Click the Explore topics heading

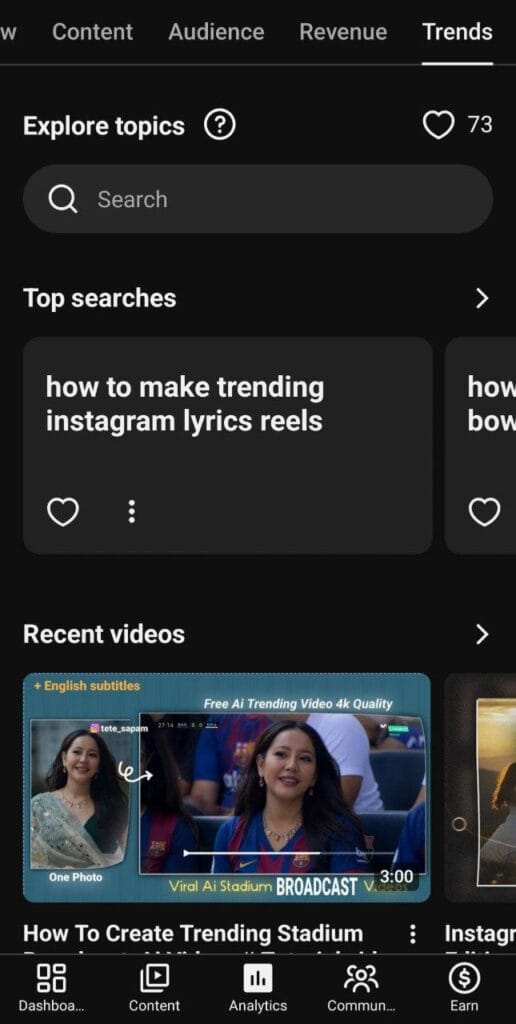point(104,125)
